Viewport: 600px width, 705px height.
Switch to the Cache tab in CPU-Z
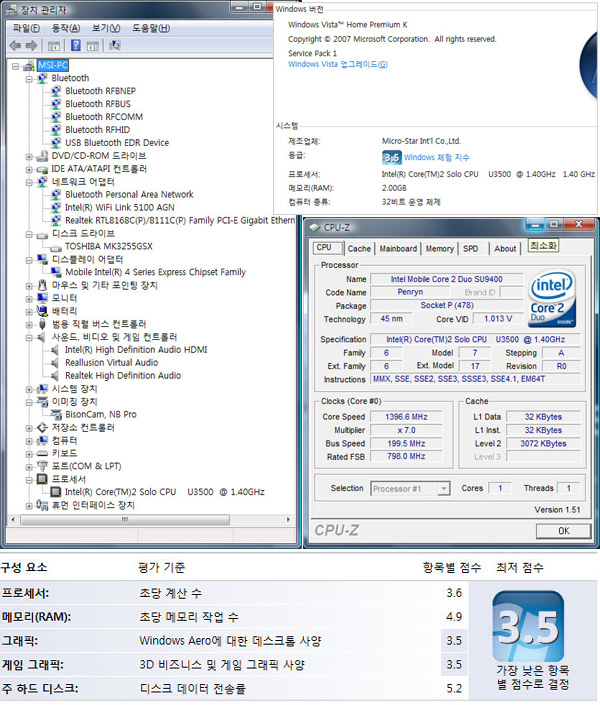point(359,249)
